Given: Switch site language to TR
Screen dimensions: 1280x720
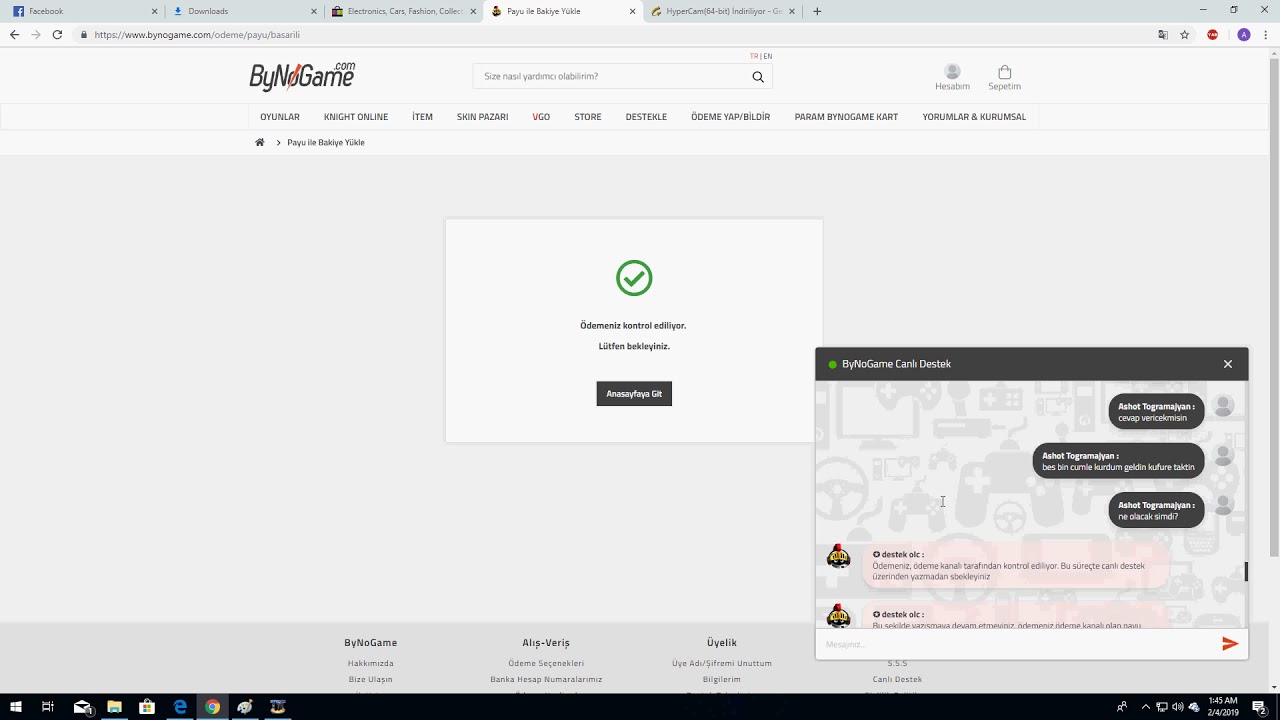Looking at the screenshot, I should pos(754,56).
